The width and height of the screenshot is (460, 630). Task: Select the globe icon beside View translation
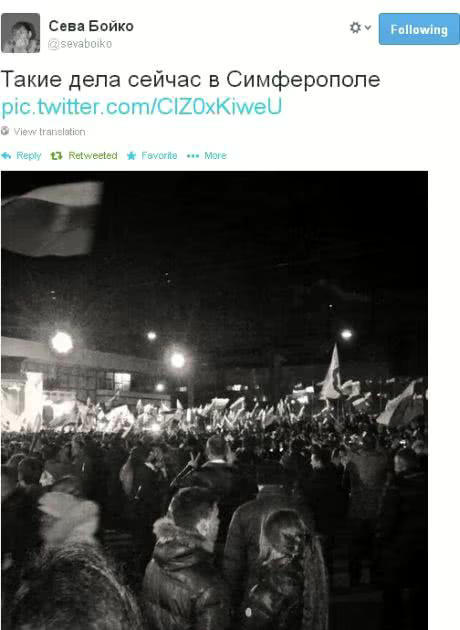(5, 131)
